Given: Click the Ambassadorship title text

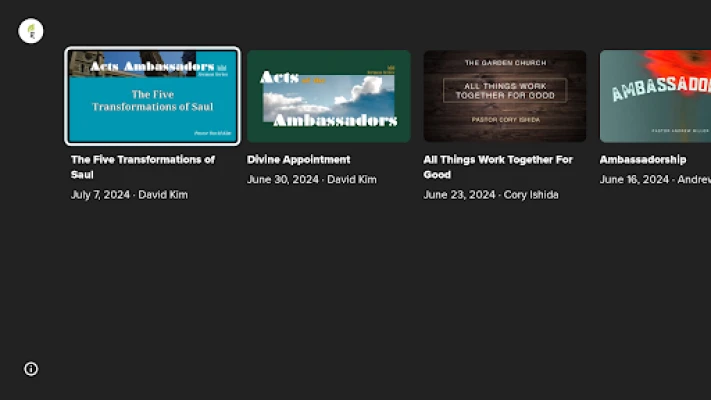Looking at the screenshot, I should coord(643,160).
